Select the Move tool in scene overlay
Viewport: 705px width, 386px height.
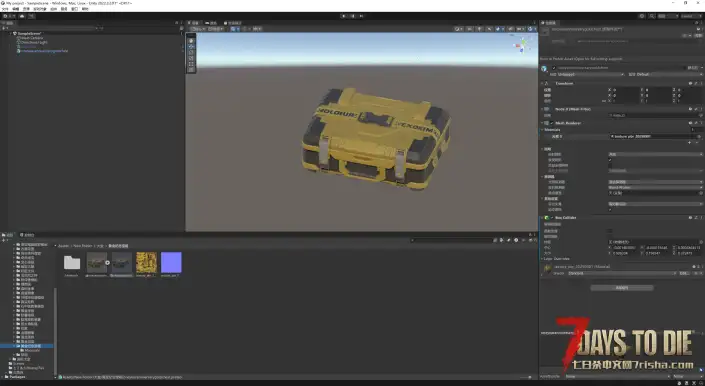point(191,47)
